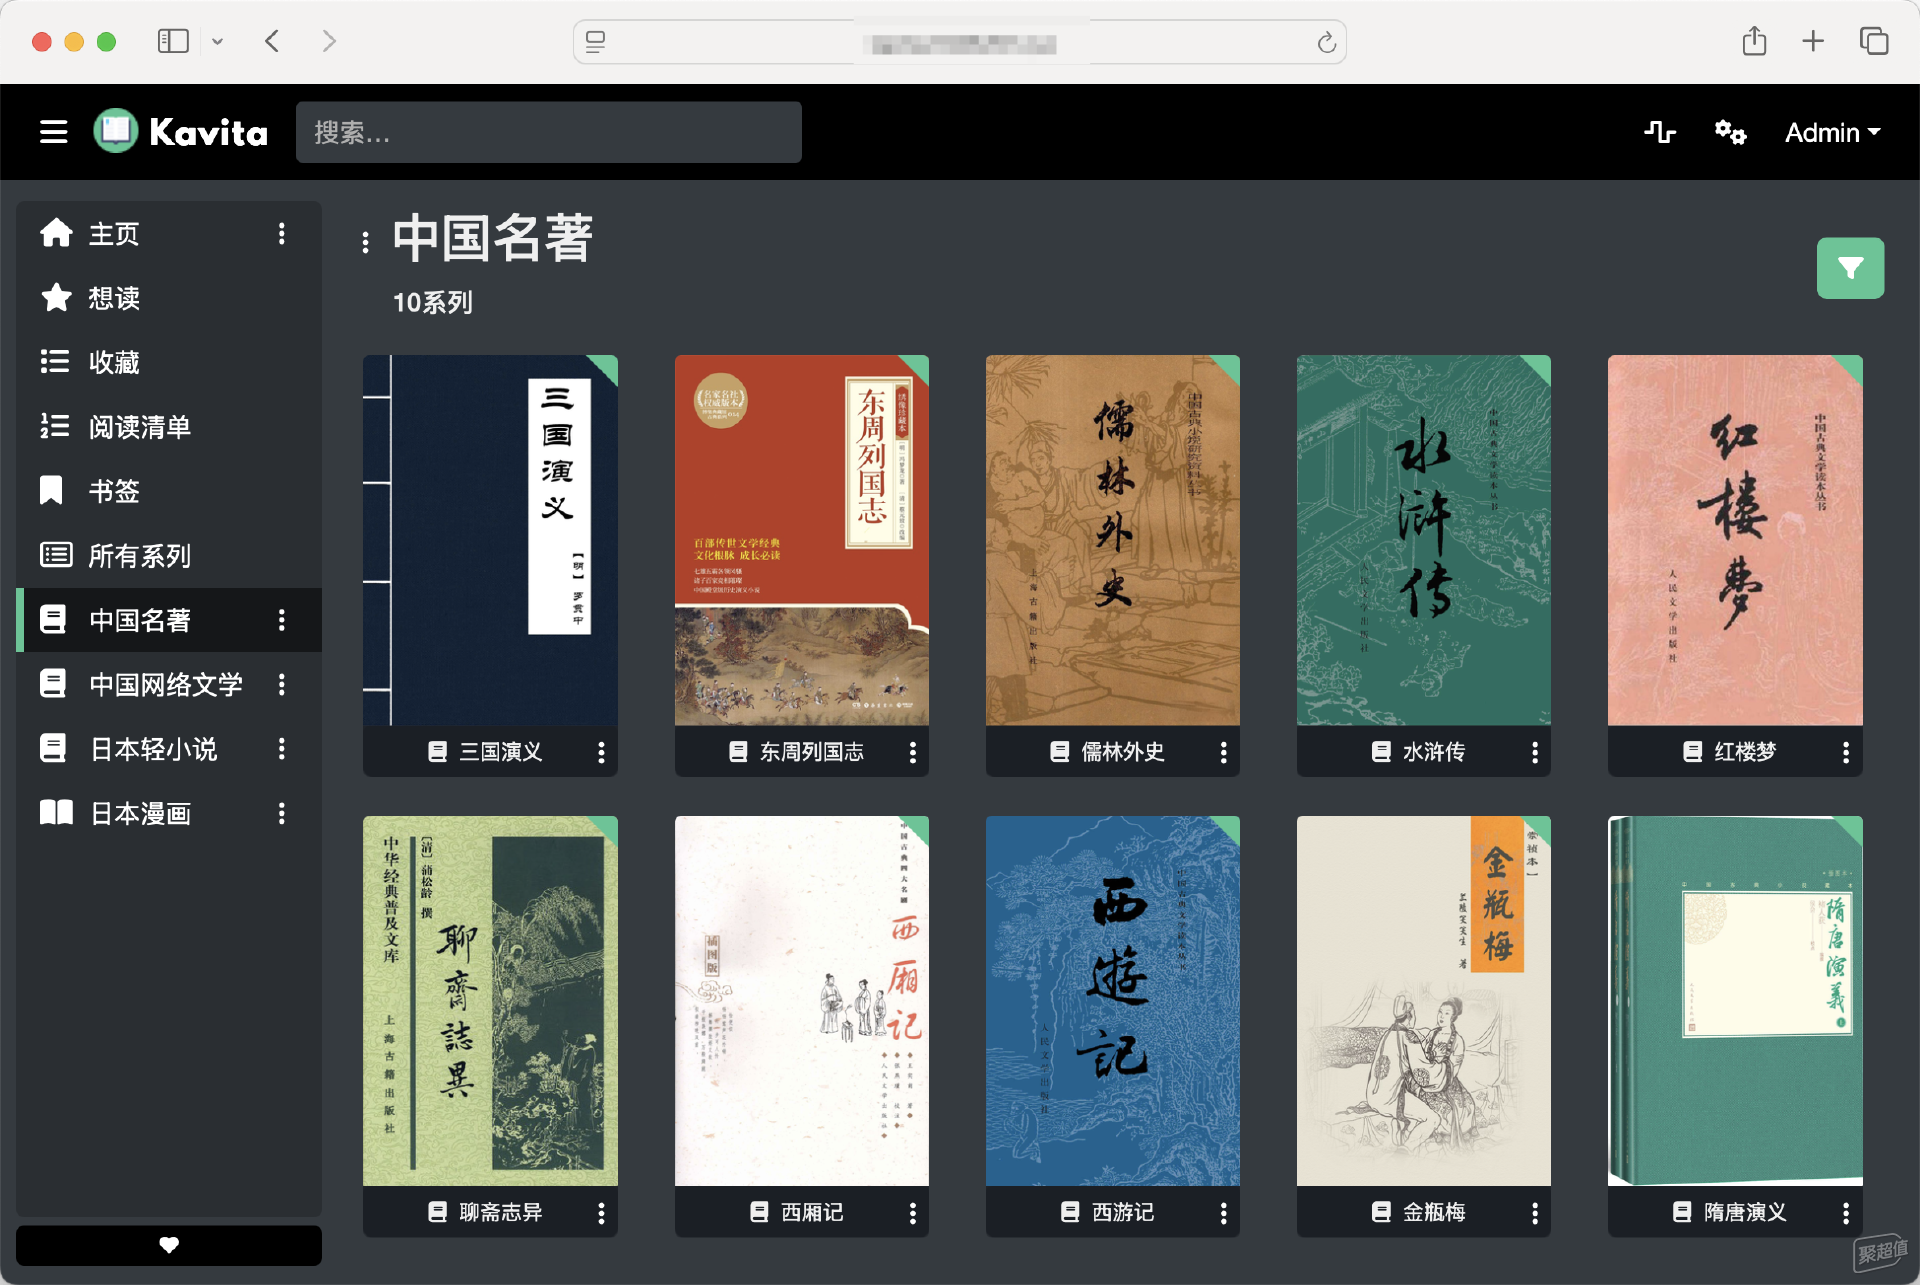The width and height of the screenshot is (1920, 1285).
Task: Focus the 搜索 search field
Action: coord(548,132)
